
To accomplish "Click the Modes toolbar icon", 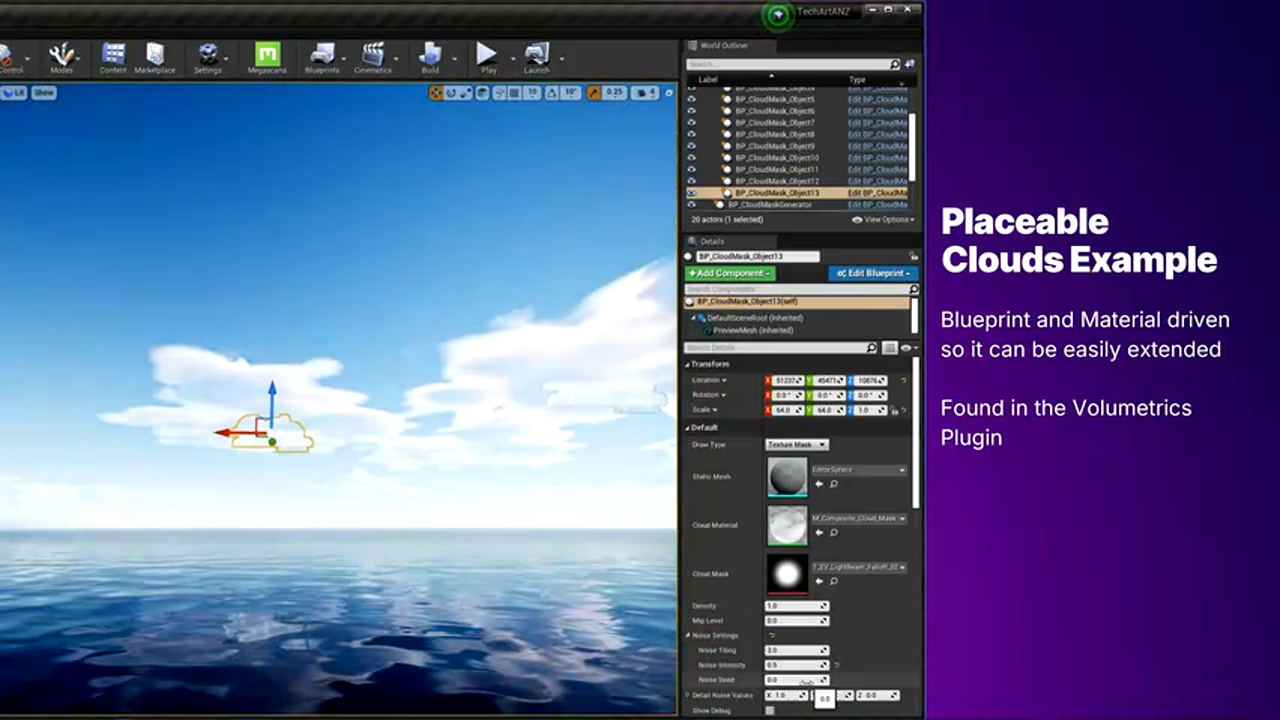I will 62,56.
